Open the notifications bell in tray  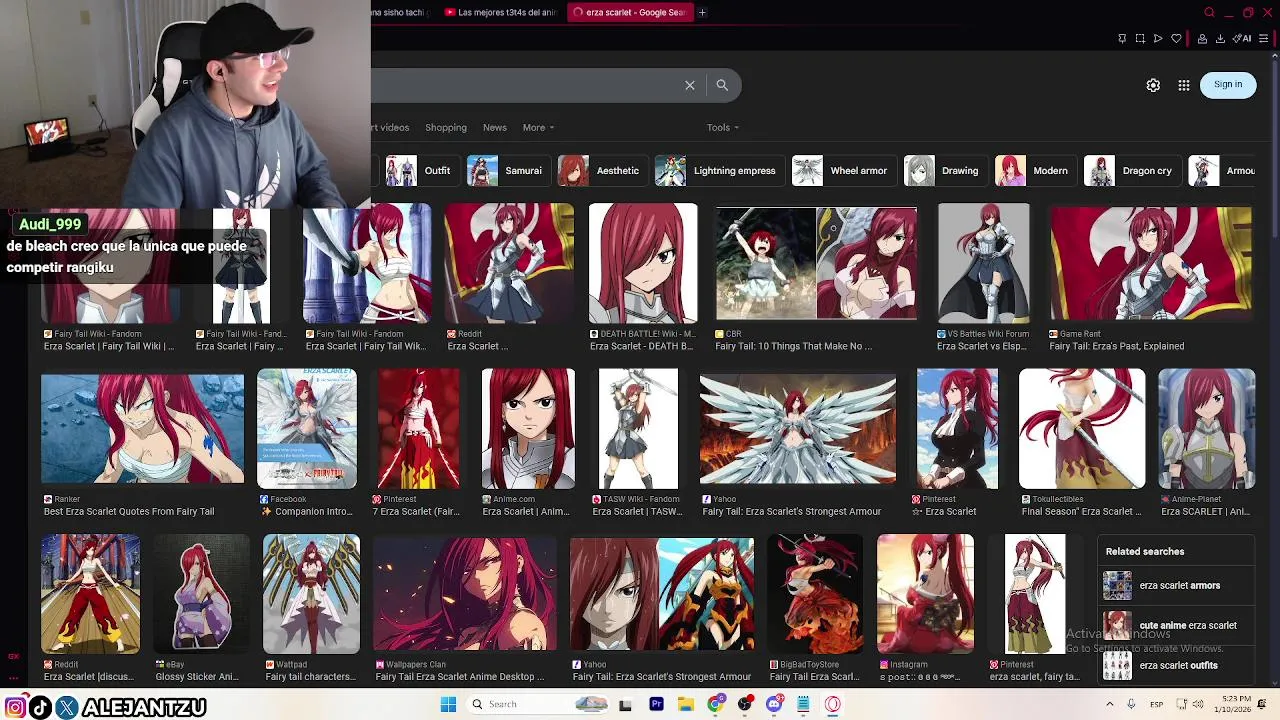tap(1263, 704)
